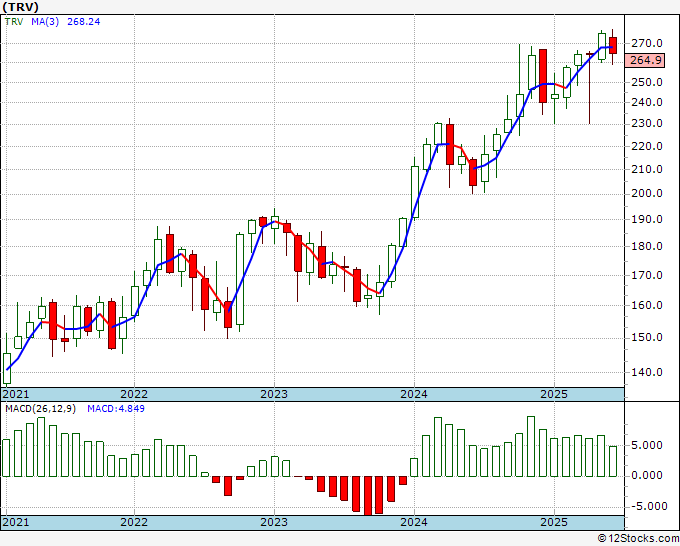Click 2024 on the MACD timeline
The image size is (680, 546).
pos(414,522)
